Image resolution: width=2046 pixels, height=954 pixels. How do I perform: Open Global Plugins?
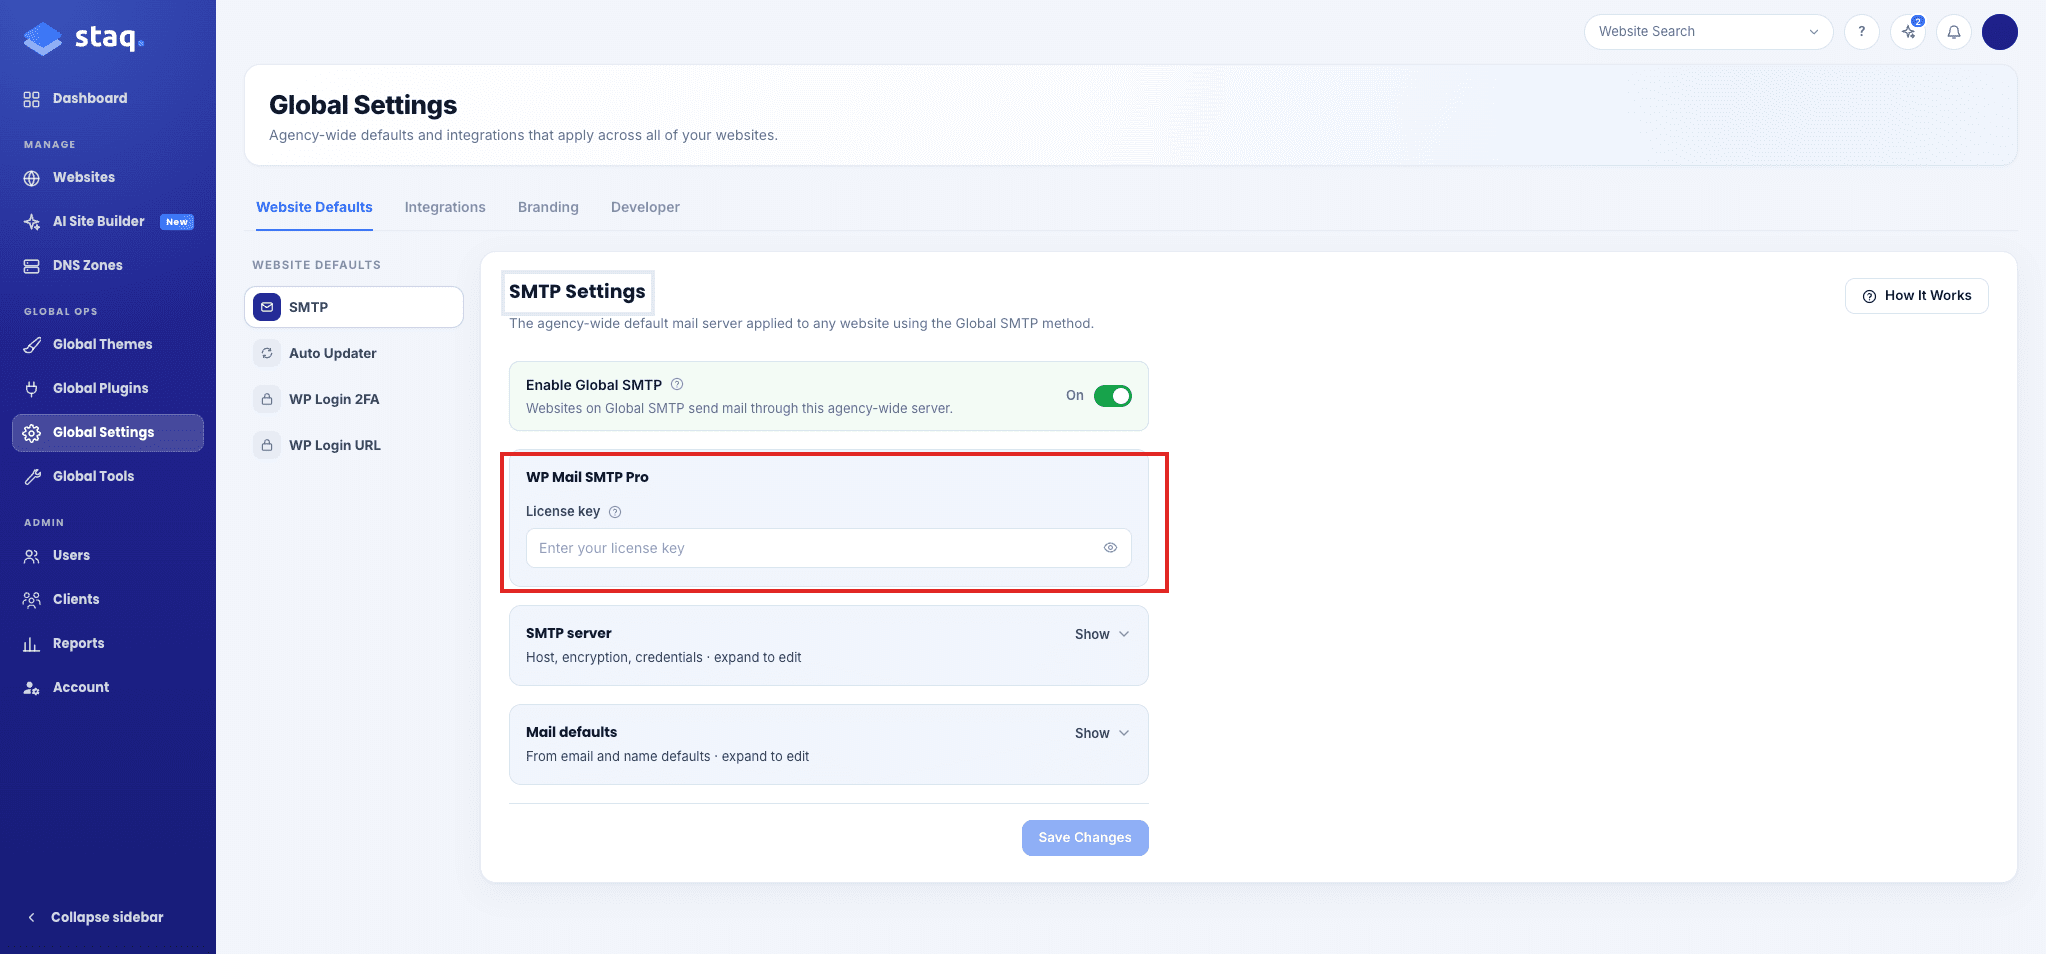point(108,388)
